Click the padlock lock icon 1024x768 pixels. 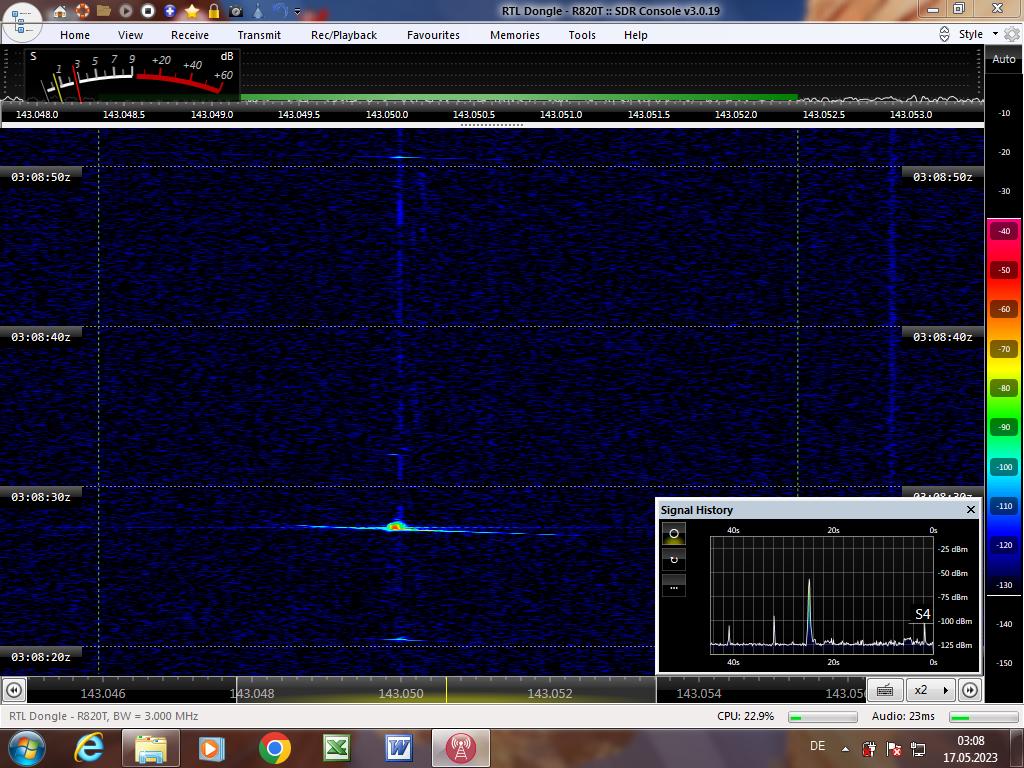click(214, 11)
